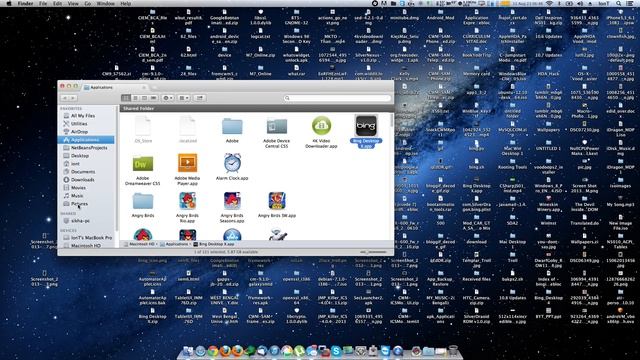This screenshot has width=640, height=360.
Task: Click Macintosh HD in path bar
Action: (139, 244)
